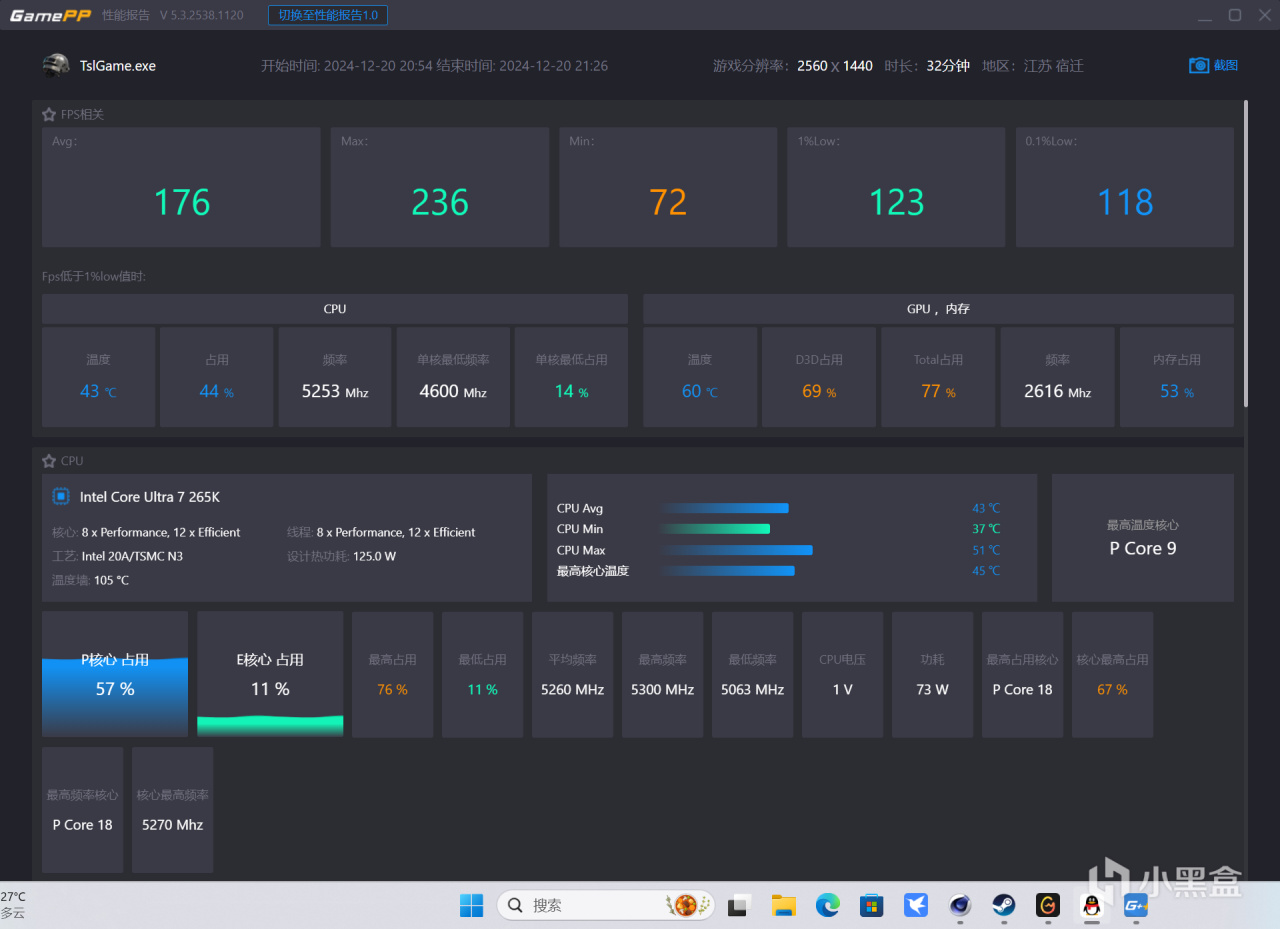Open File Explorer from the taskbar
The height and width of the screenshot is (929, 1280).
point(783,905)
